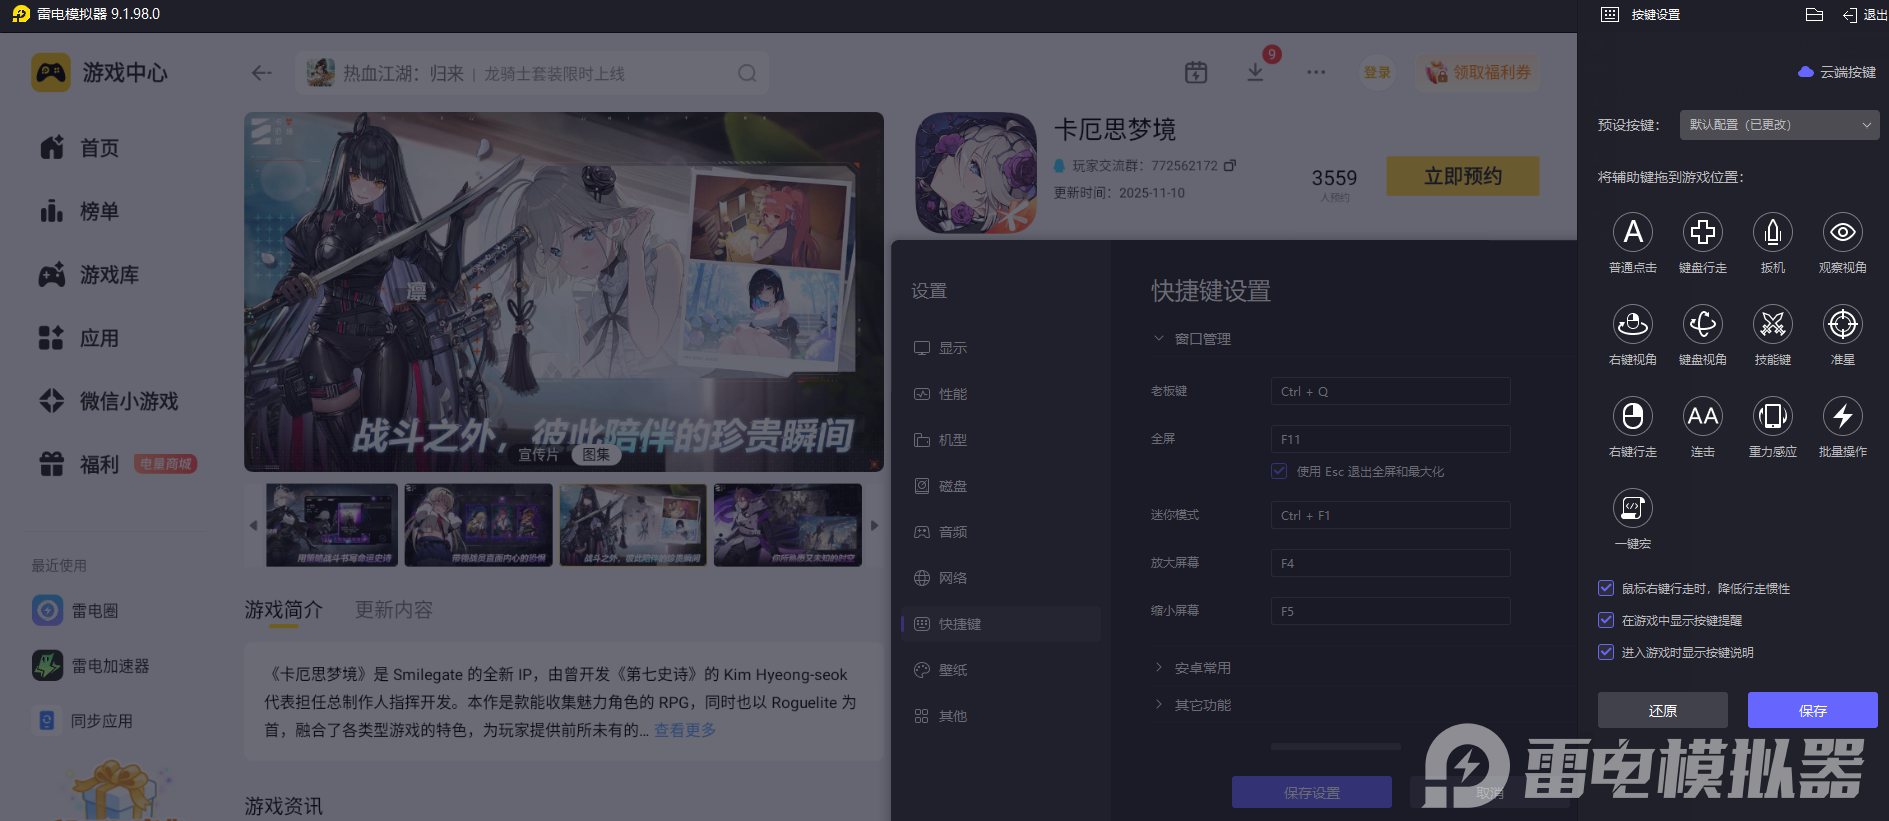The height and width of the screenshot is (821, 1889).
Task: Open 微信小游戏 in the sidebar
Action: (x=108, y=401)
